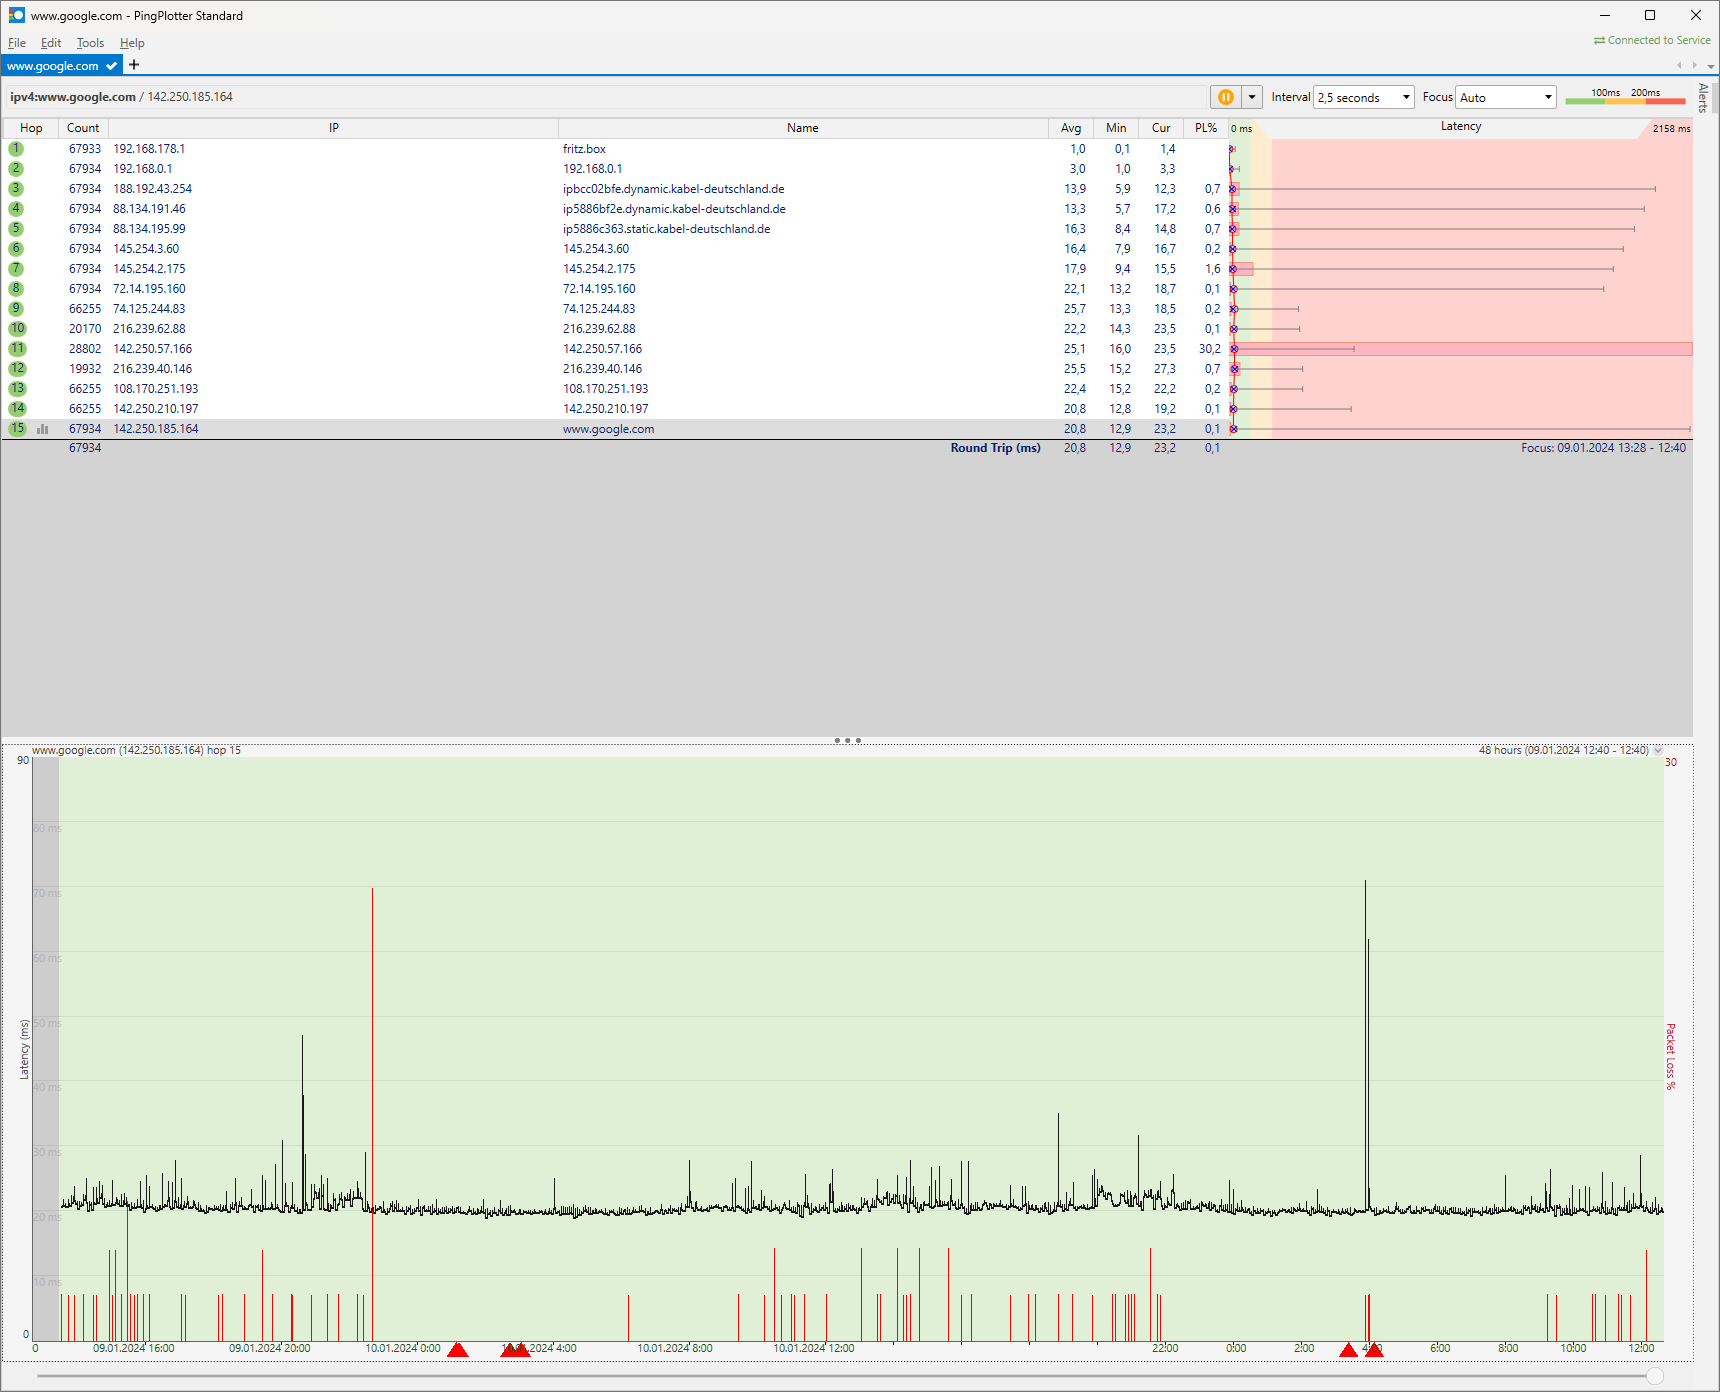Open the Tools menu

[90, 43]
